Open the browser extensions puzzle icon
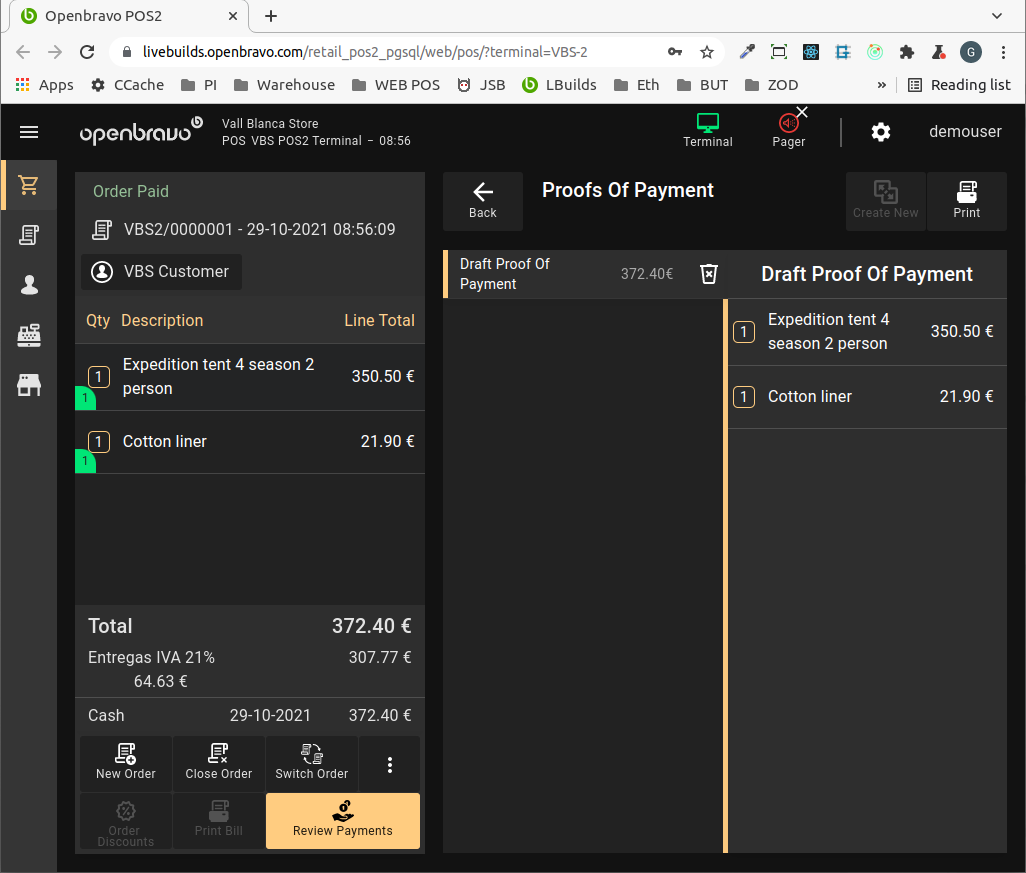Screen dimensions: 1026x873 pos(906,52)
